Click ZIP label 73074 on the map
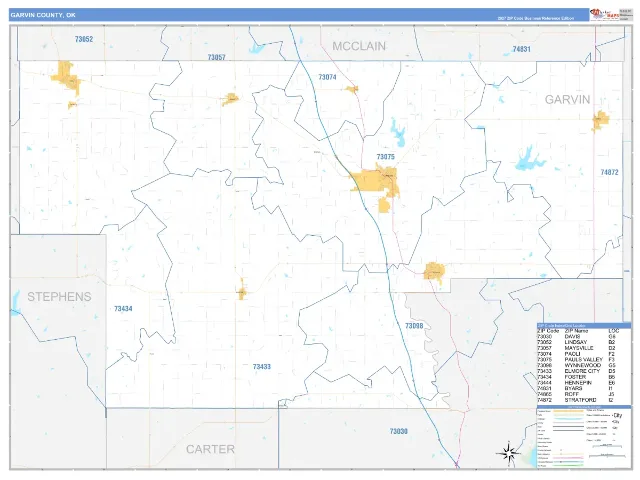640x480 pixels. (327, 77)
